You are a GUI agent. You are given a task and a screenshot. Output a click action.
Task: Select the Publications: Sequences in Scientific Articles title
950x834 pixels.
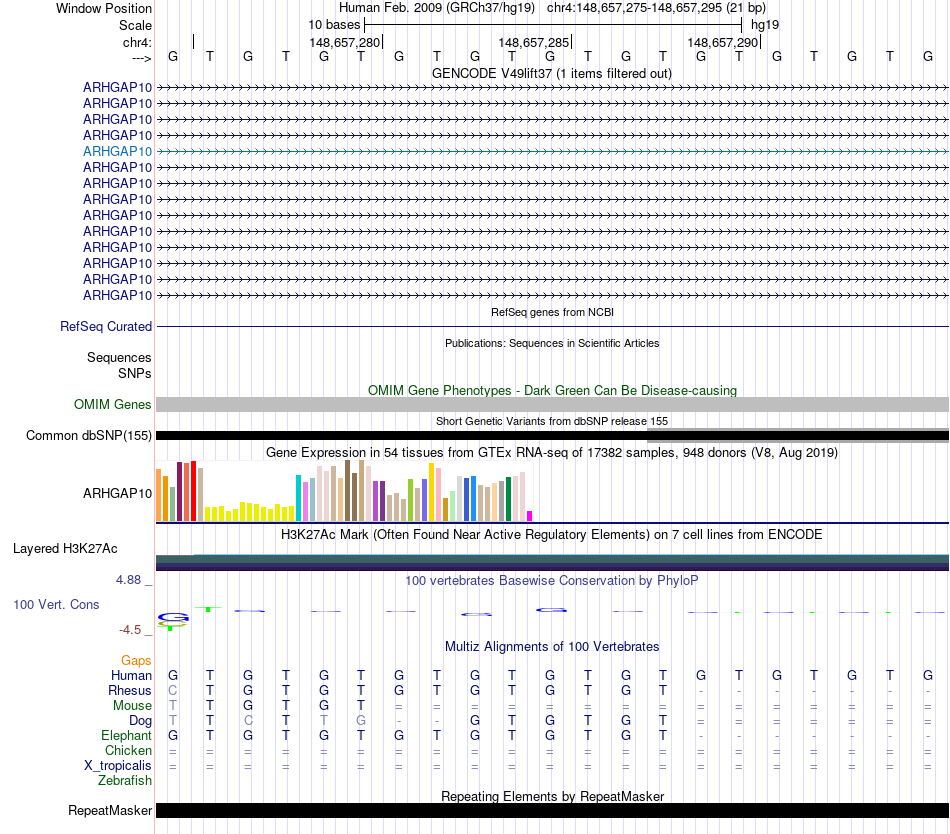click(552, 343)
